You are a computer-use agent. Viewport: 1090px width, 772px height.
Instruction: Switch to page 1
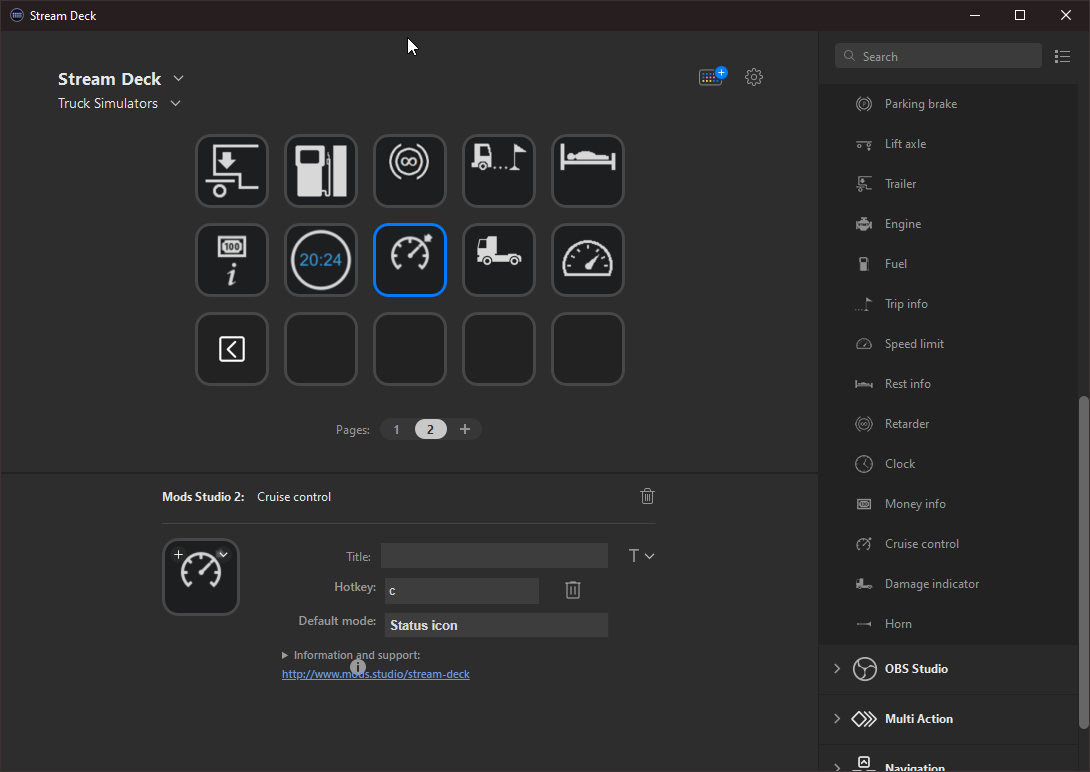pyautogui.click(x=396, y=429)
